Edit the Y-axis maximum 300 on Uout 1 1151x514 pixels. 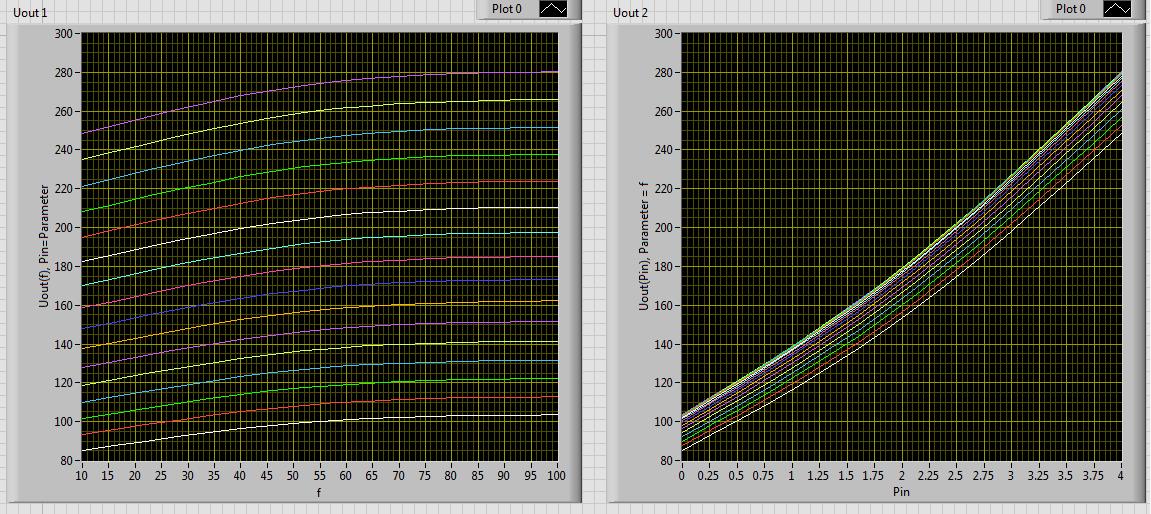coord(66,34)
